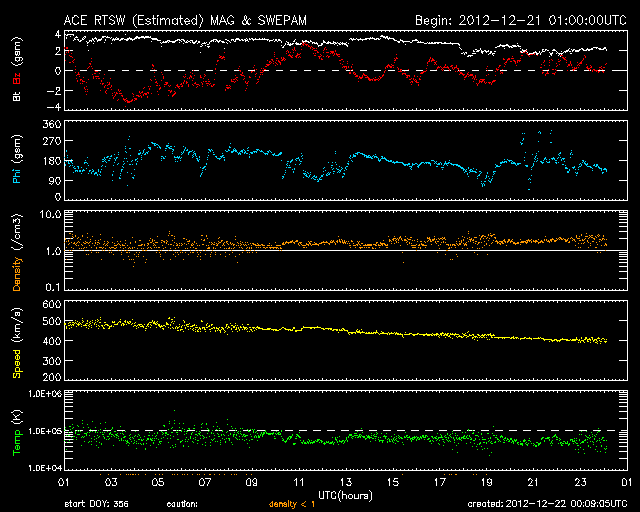The width and height of the screenshot is (640, 512).
Task: Click the '200' tick on the Speed axis
Action: click(52, 377)
